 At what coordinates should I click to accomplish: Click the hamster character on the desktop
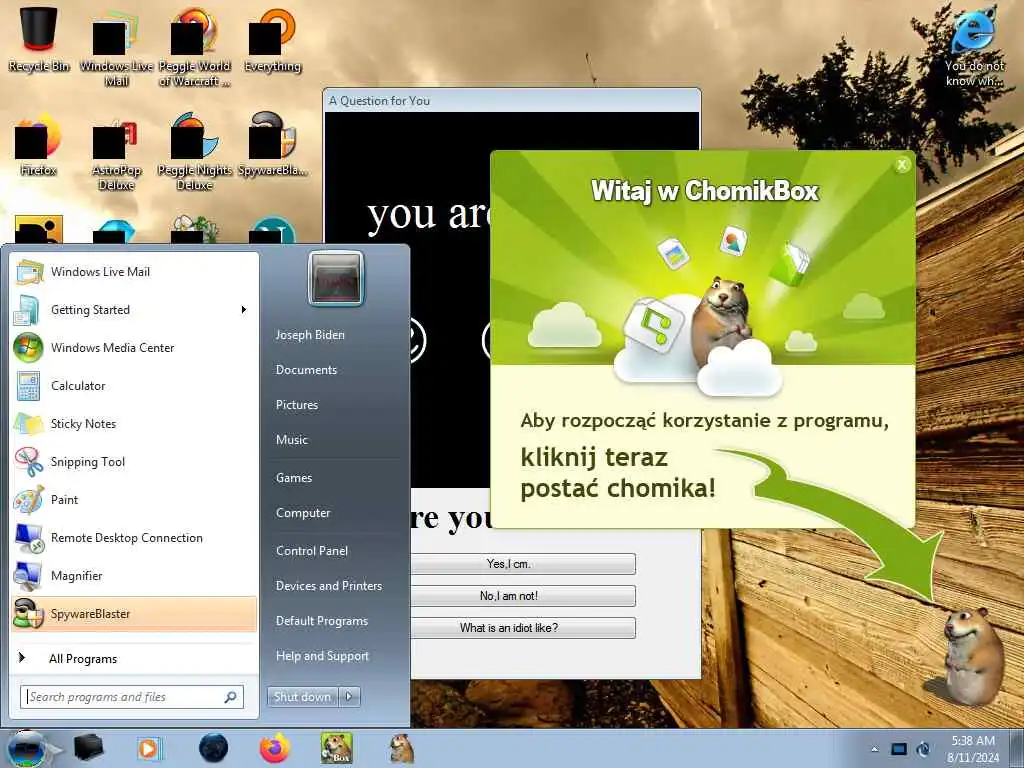972,655
